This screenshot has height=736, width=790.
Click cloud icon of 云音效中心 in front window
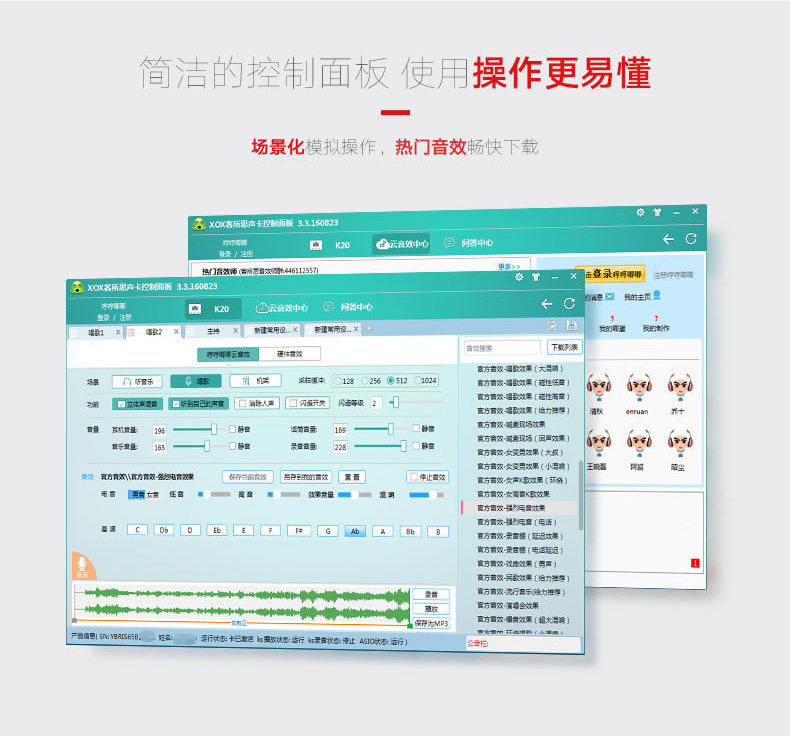262,307
